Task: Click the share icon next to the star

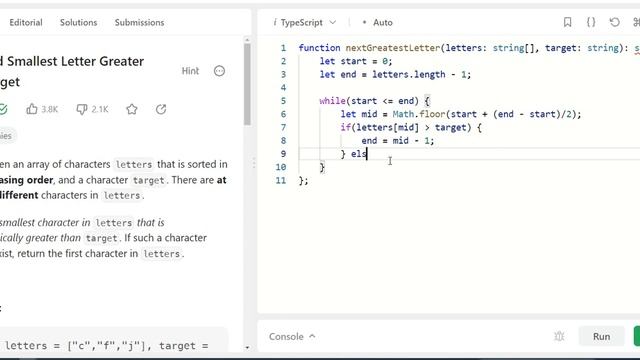Action: (161, 109)
